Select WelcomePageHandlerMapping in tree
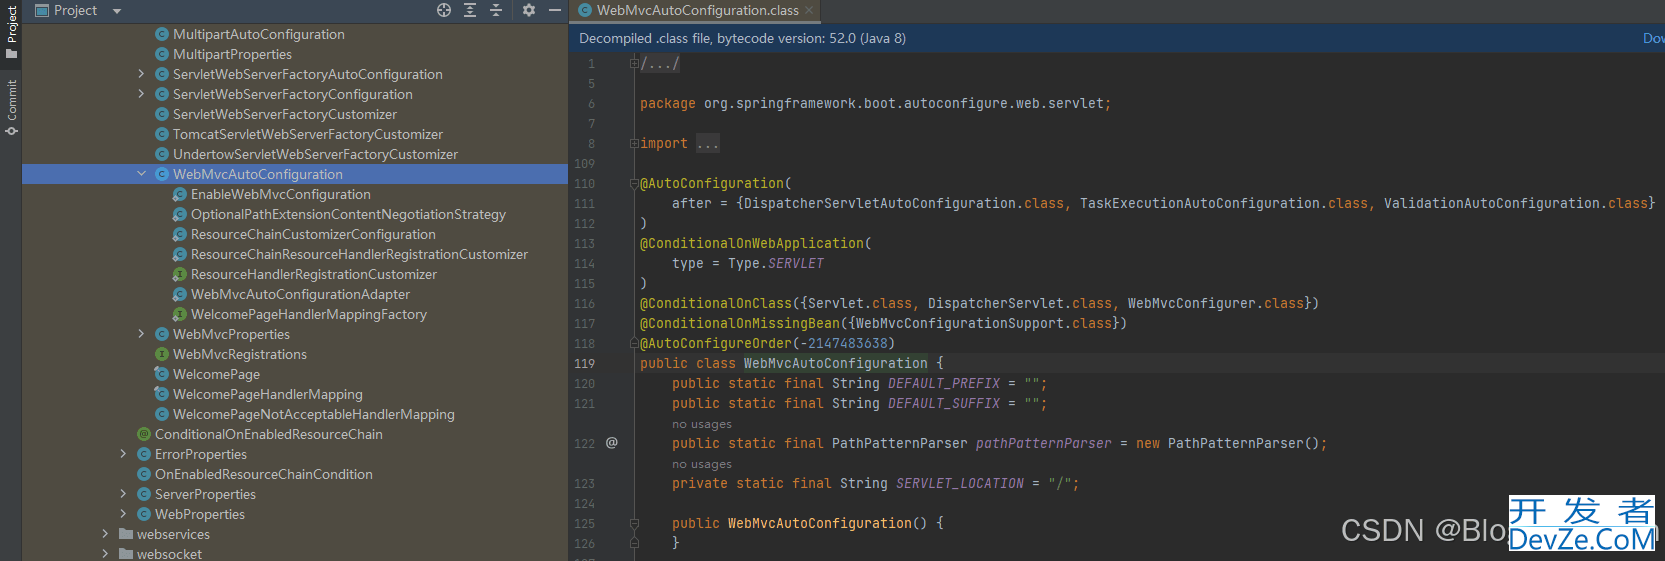 pos(267,394)
